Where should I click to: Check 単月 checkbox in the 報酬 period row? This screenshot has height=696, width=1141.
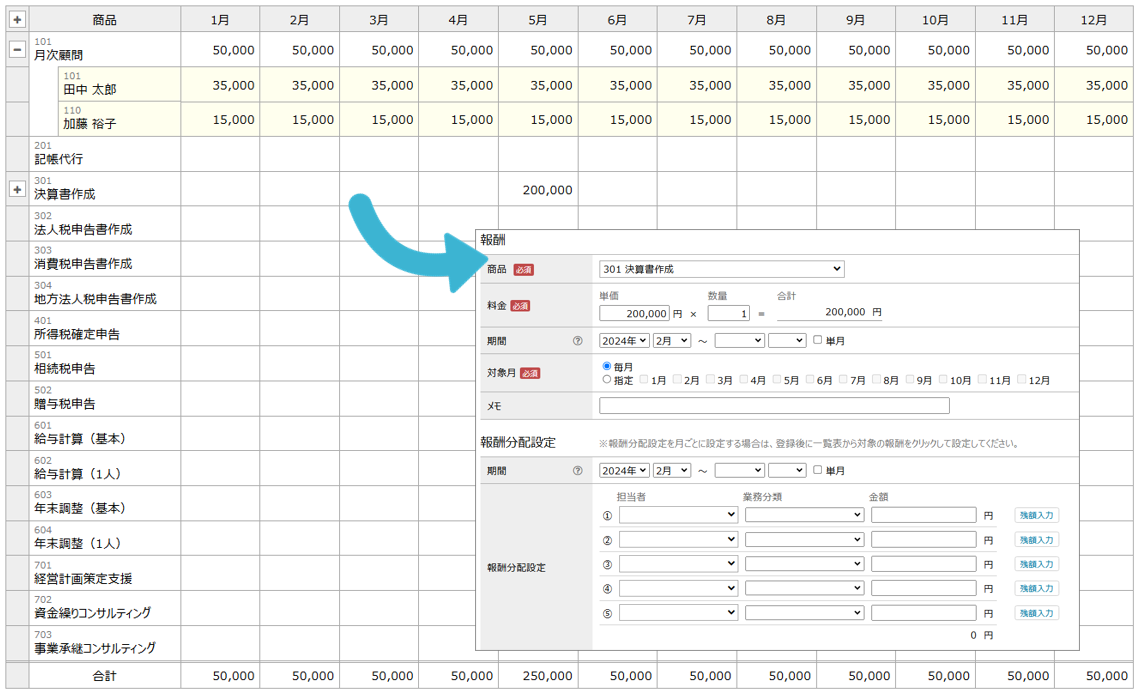click(818, 341)
